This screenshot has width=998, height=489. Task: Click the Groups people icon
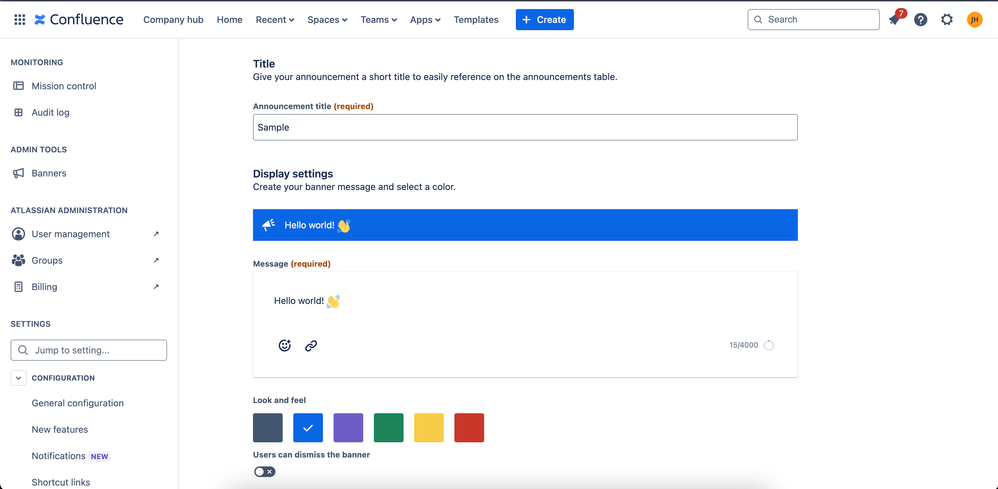18,260
